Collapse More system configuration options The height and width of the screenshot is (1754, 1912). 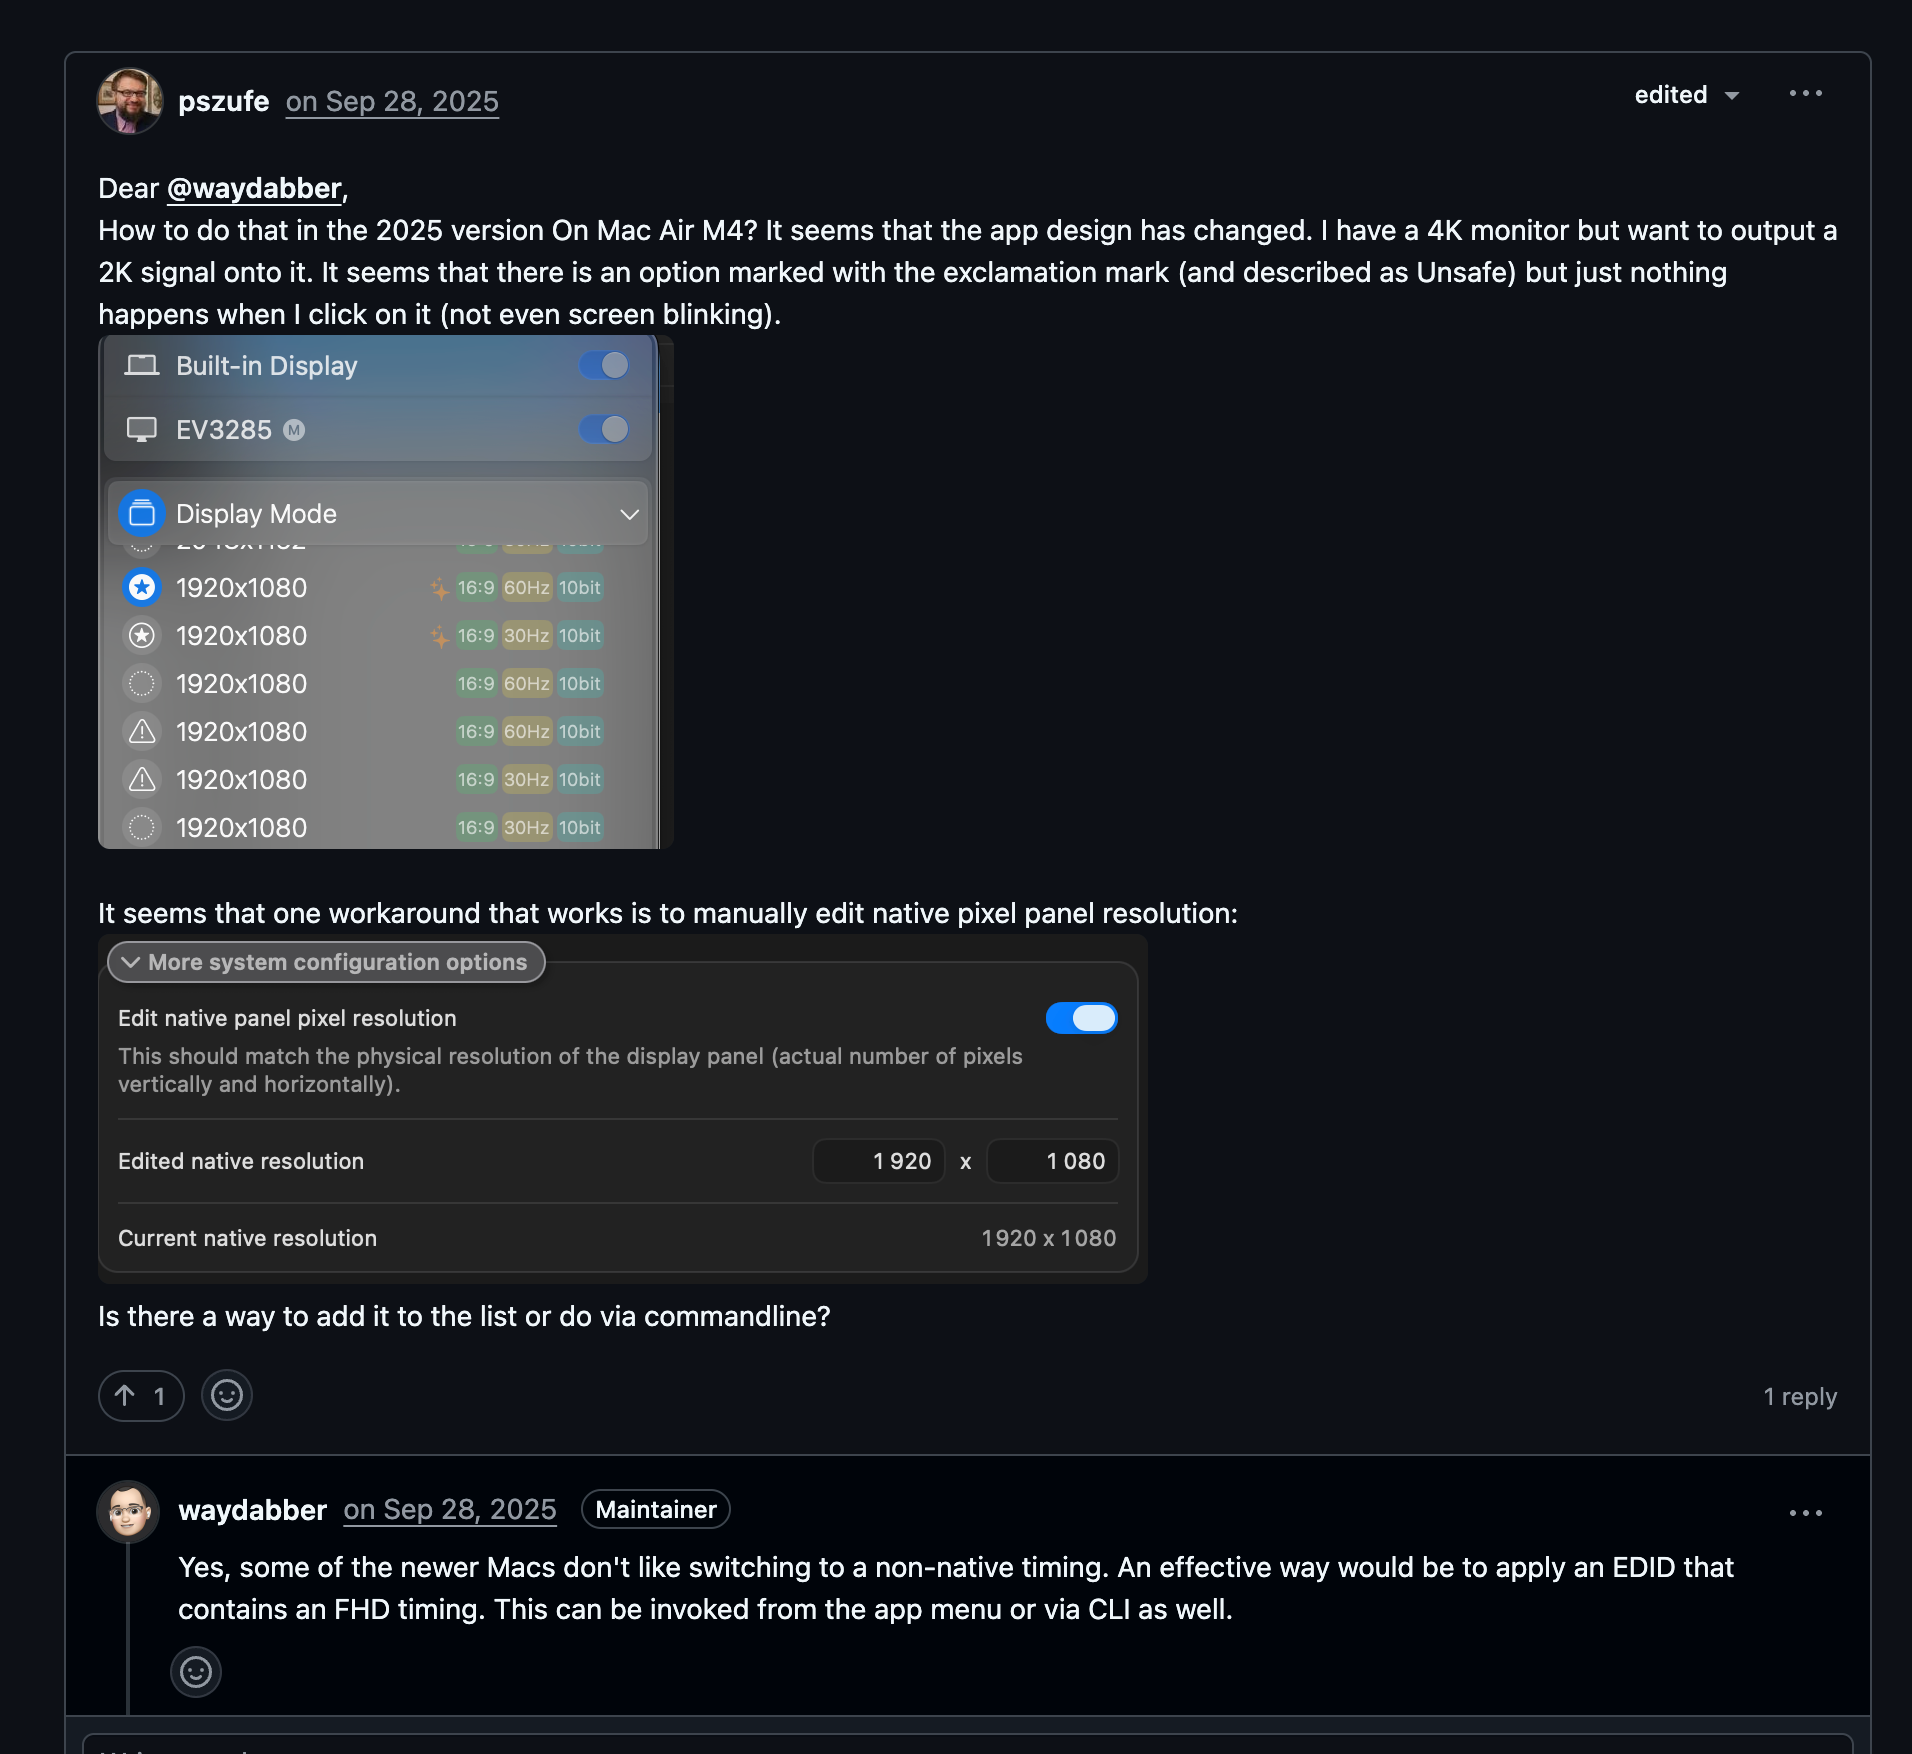point(326,962)
